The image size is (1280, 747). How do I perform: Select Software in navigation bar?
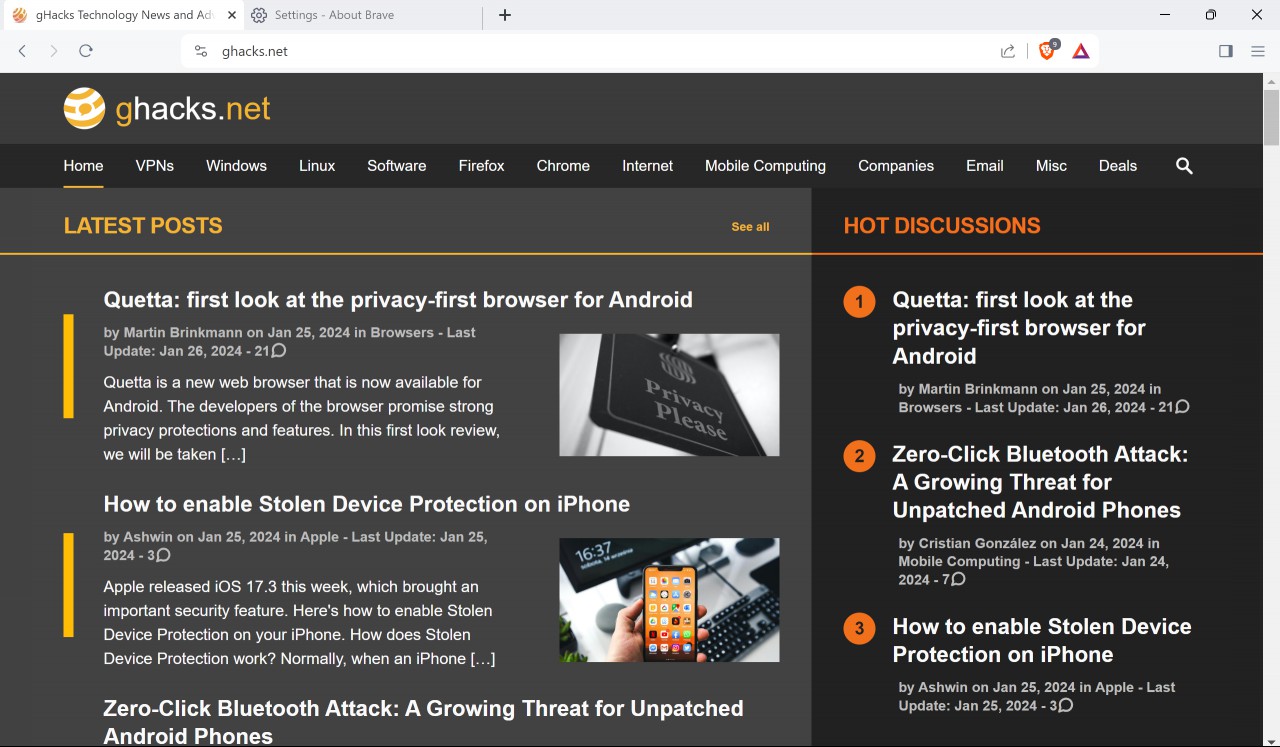(396, 166)
